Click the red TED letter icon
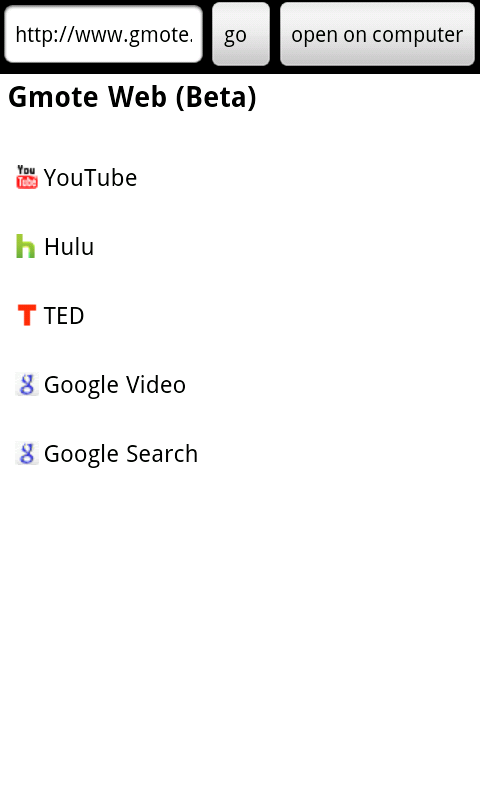The height and width of the screenshot is (800, 480). click(27, 315)
